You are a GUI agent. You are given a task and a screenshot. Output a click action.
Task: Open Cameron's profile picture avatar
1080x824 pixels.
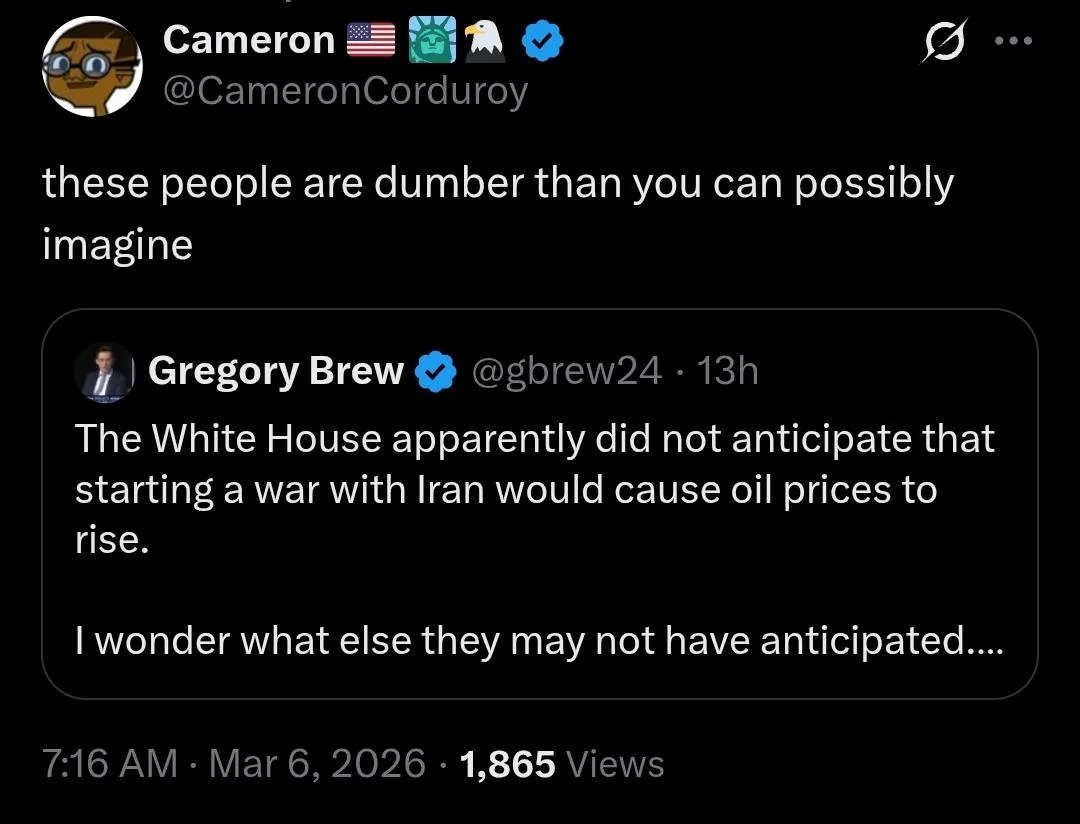point(90,66)
